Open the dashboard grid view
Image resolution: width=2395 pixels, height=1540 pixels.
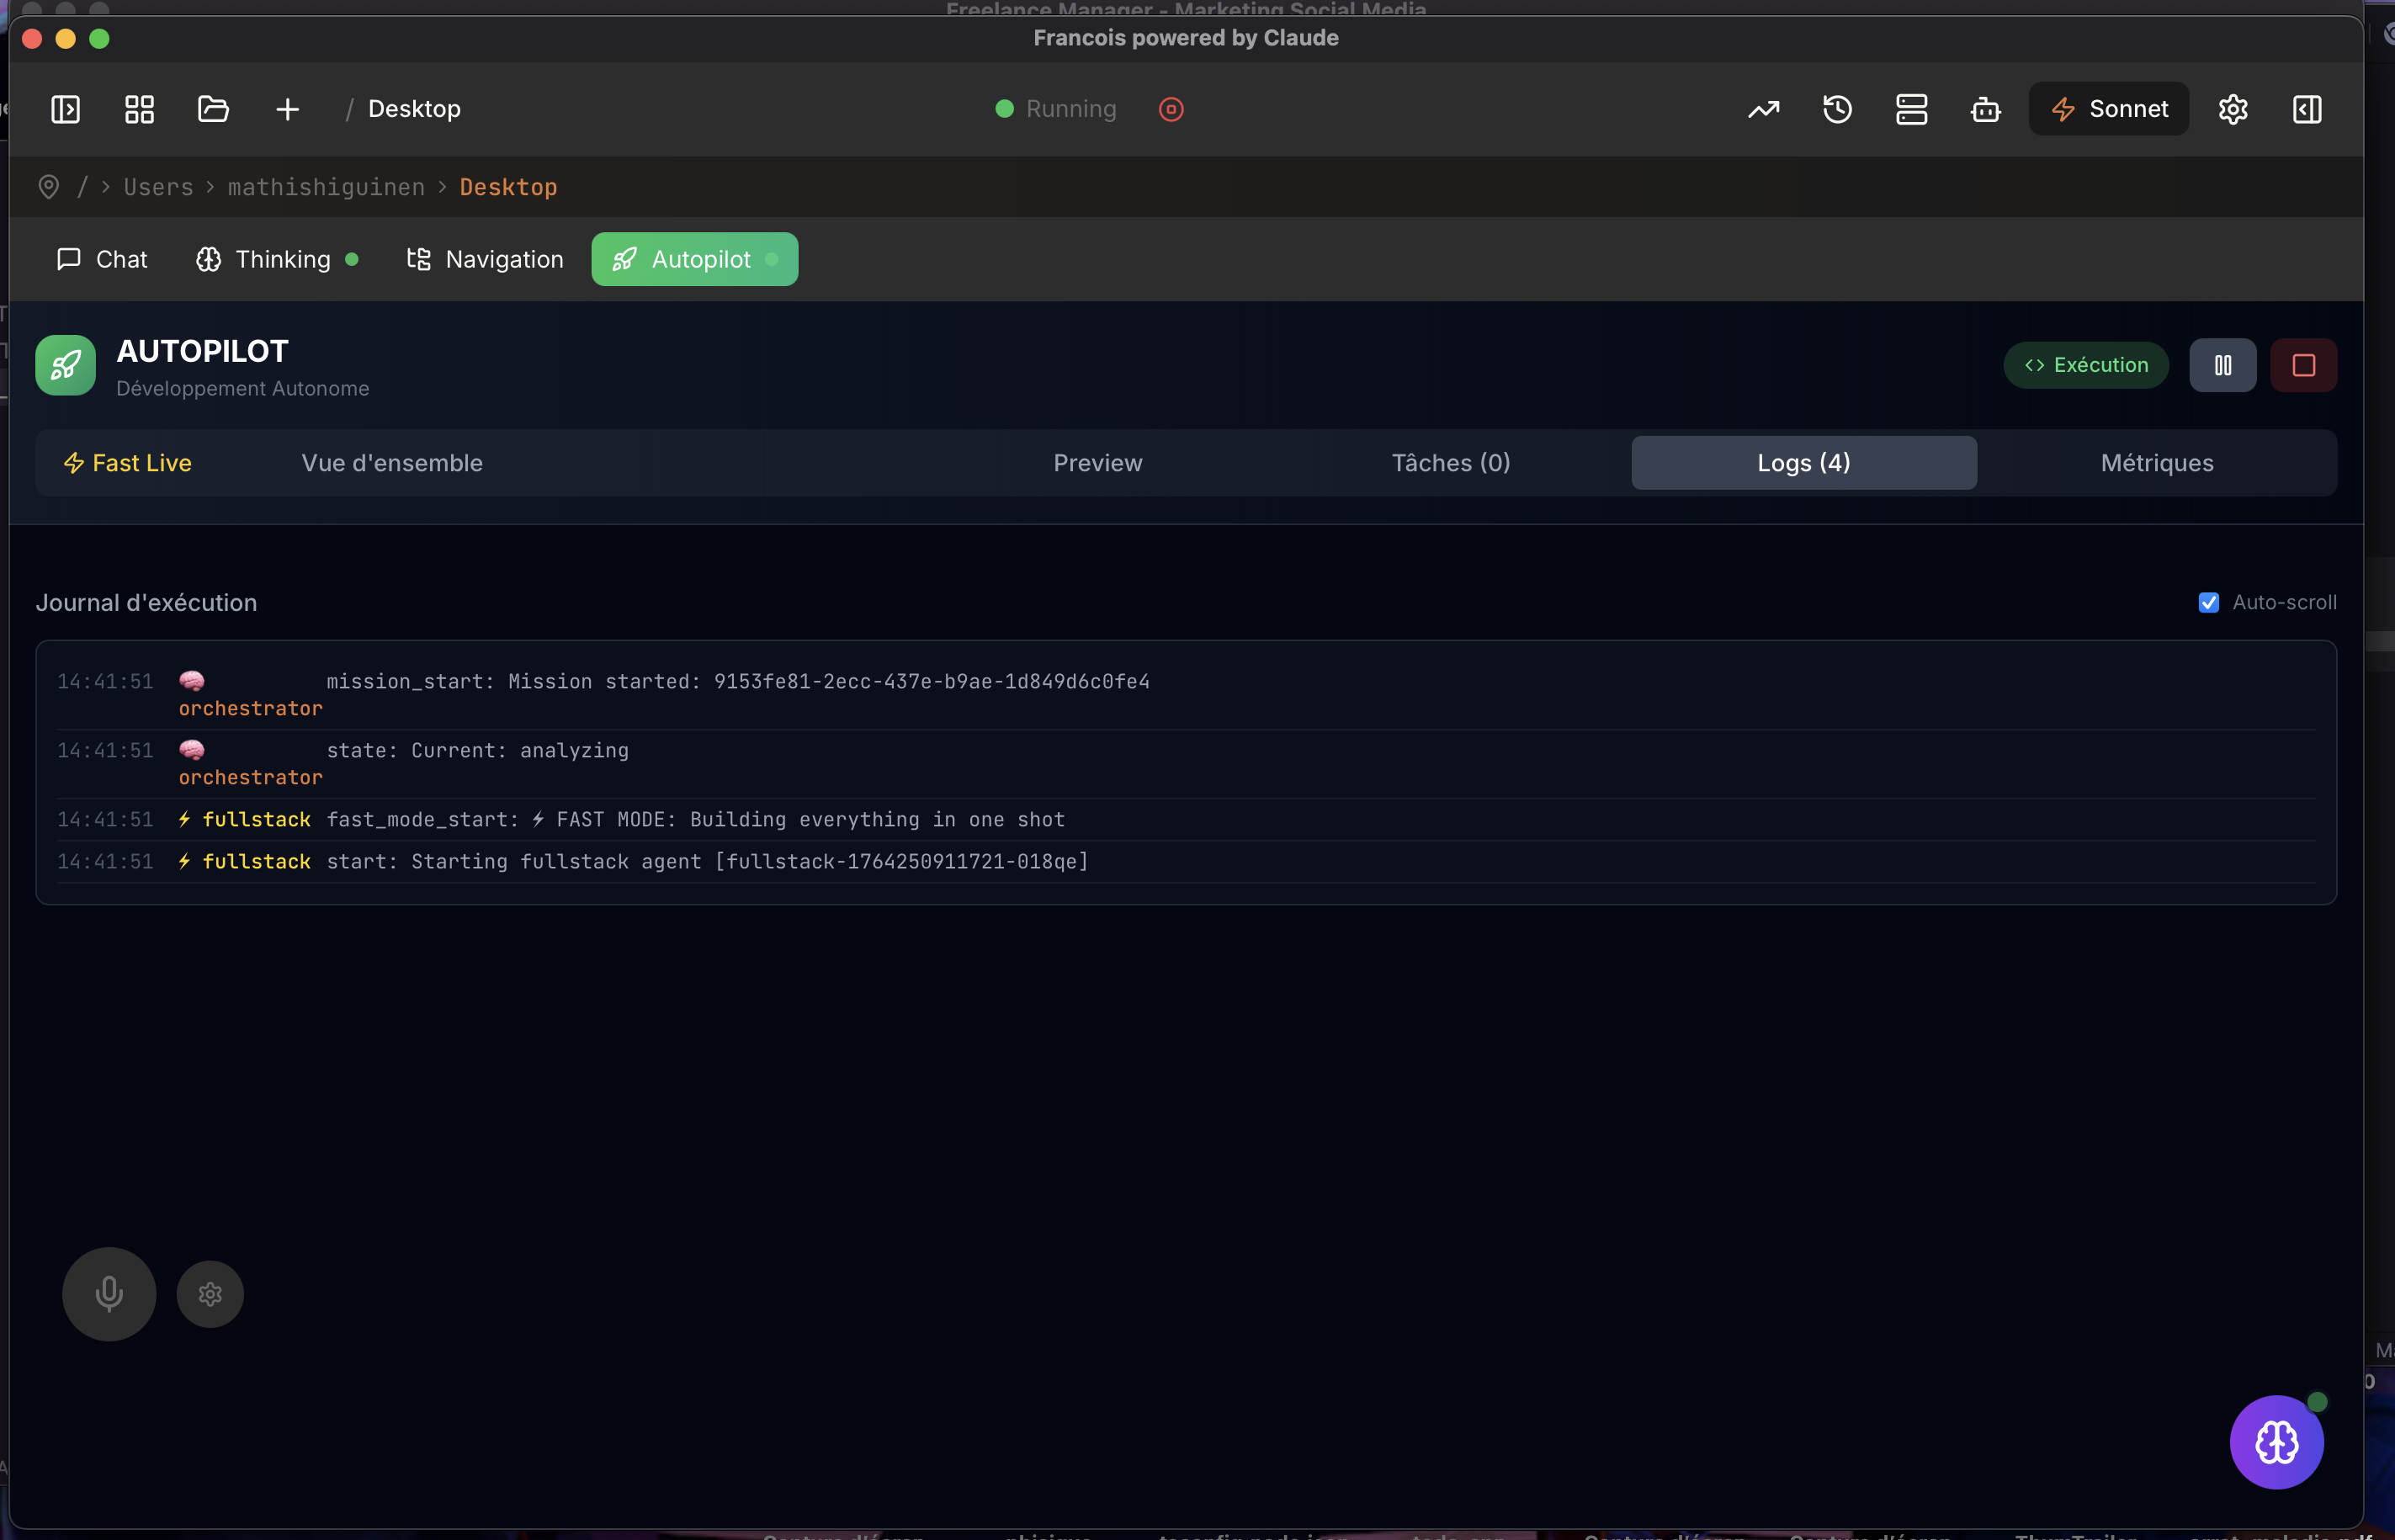(x=139, y=109)
